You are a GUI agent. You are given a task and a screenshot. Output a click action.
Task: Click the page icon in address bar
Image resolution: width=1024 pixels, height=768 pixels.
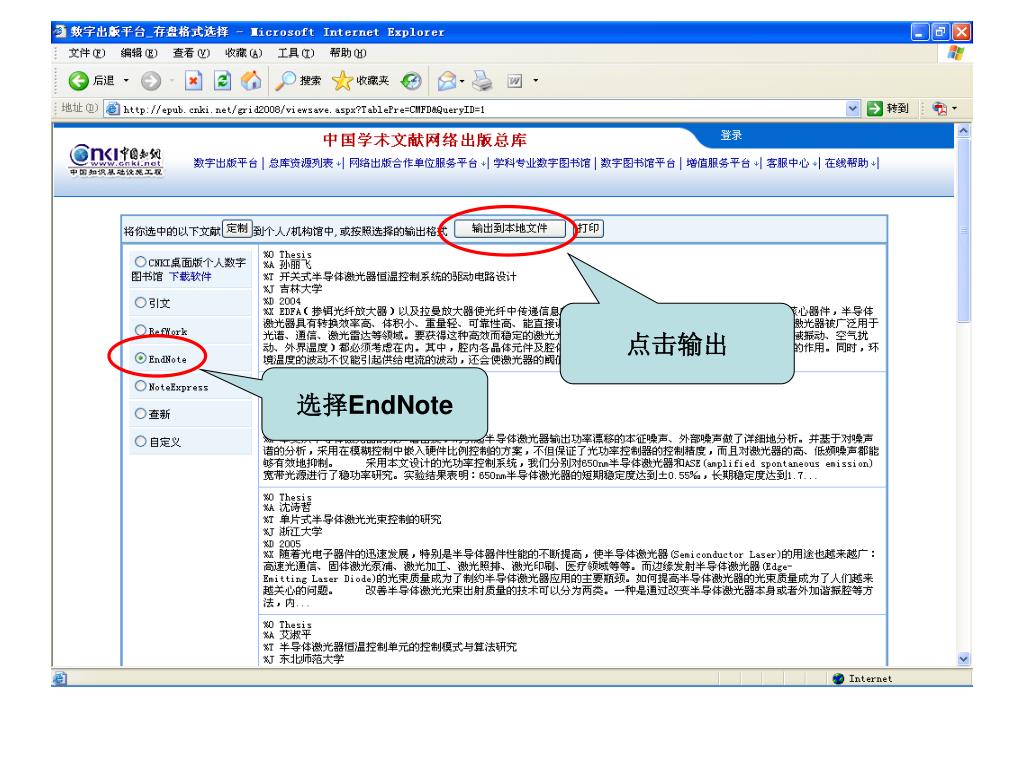[113, 109]
